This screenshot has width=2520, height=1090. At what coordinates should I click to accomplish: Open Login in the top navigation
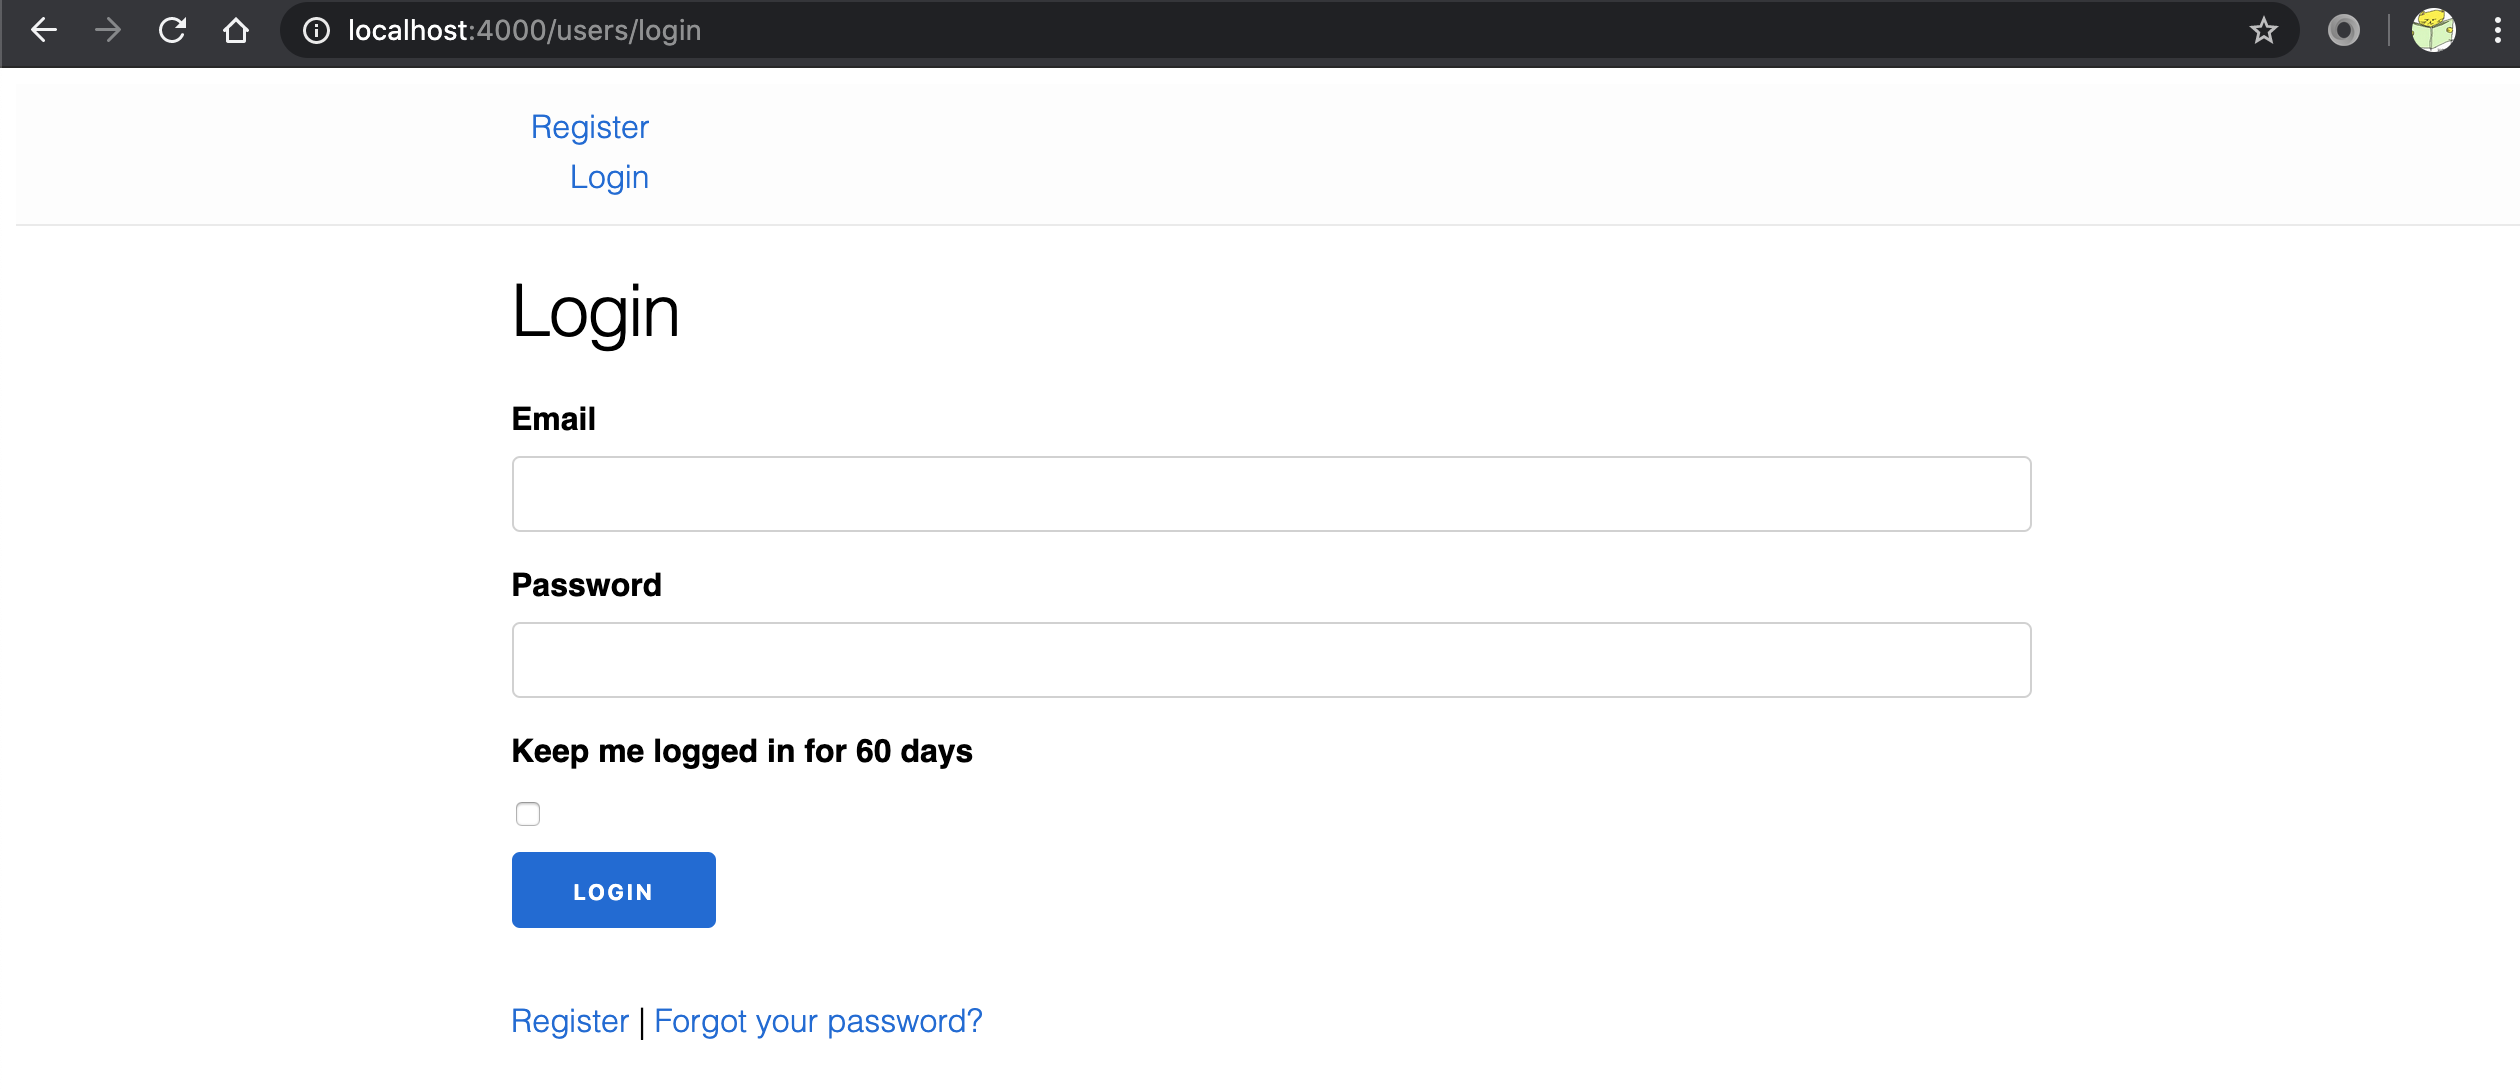pos(609,177)
